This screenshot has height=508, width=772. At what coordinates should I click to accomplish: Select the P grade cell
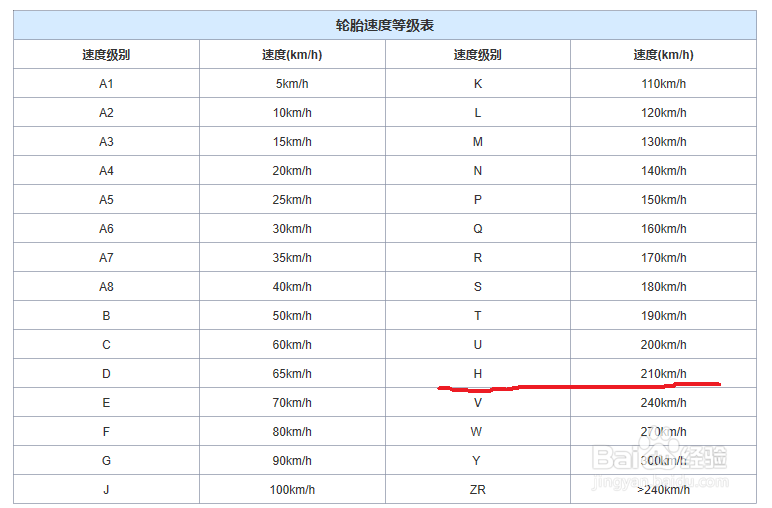[x=478, y=200]
